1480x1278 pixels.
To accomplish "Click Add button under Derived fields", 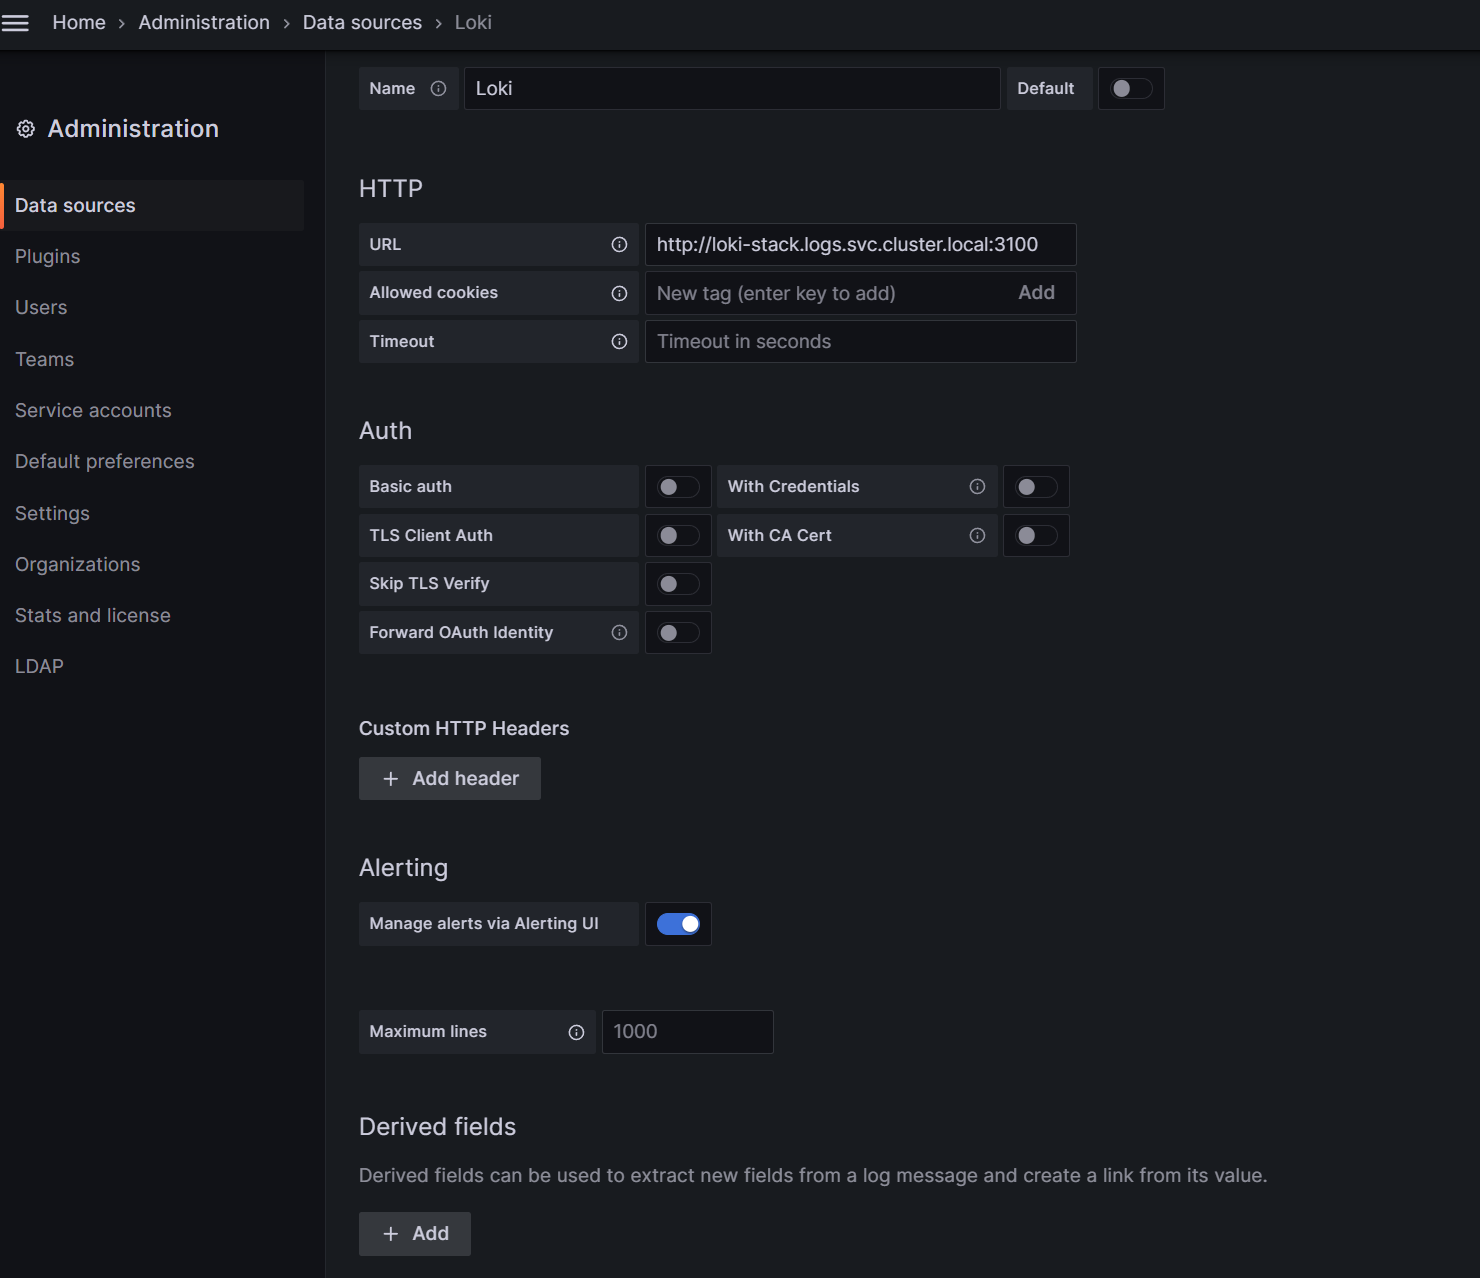I will coord(415,1234).
